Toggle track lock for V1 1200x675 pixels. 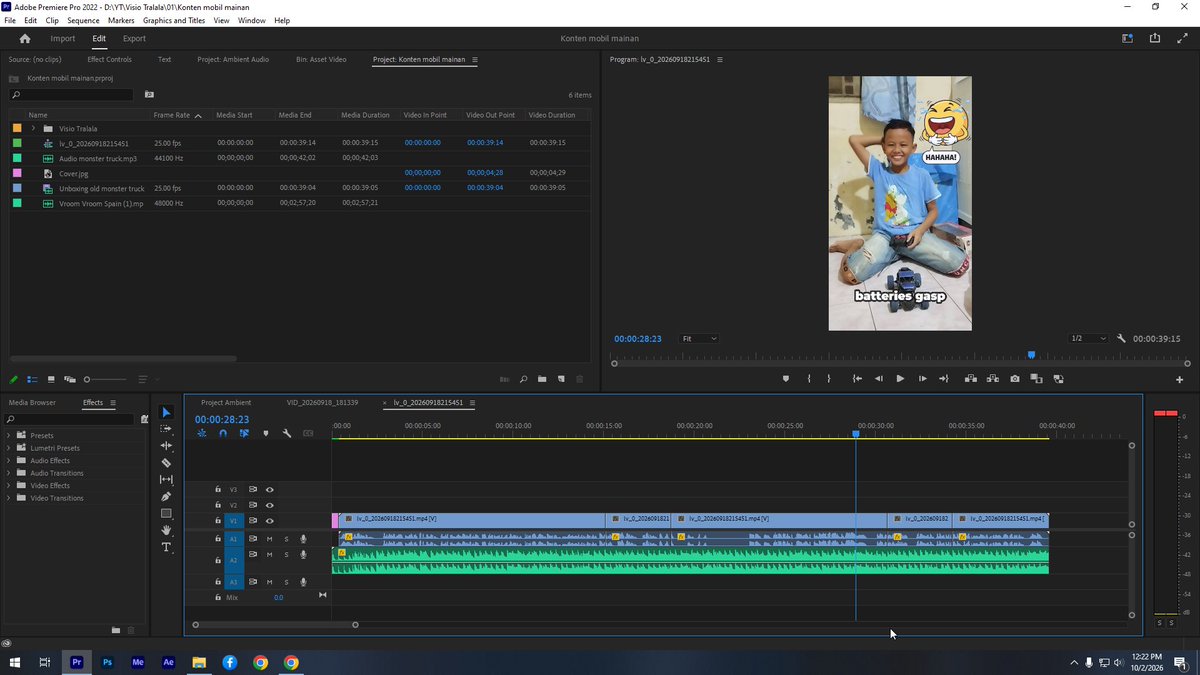pyautogui.click(x=218, y=521)
